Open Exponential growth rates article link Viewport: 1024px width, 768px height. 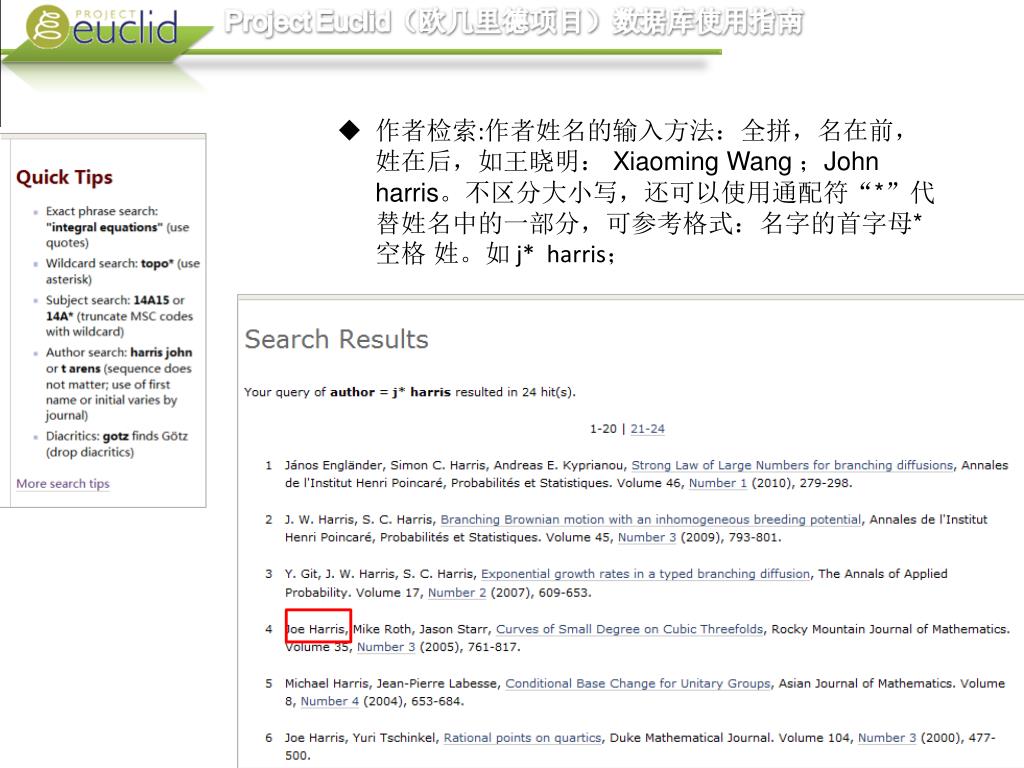pos(645,573)
